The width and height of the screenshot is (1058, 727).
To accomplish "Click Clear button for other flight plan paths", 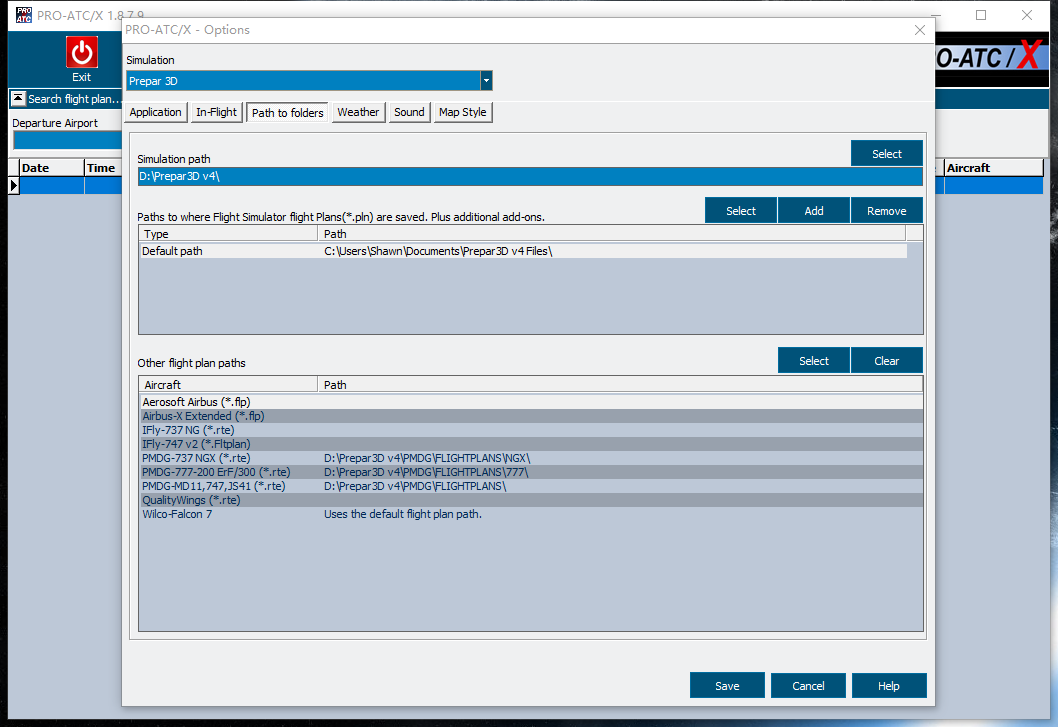I will click(x=886, y=361).
